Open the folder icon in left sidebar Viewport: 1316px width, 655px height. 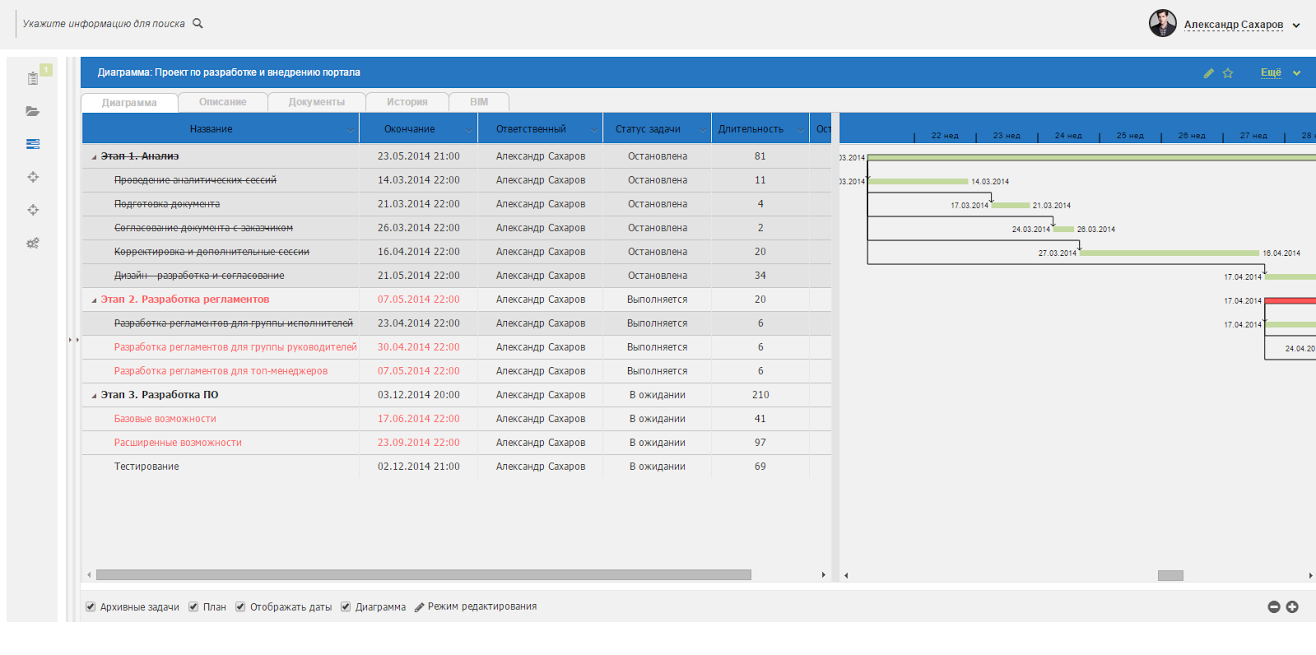(x=33, y=111)
